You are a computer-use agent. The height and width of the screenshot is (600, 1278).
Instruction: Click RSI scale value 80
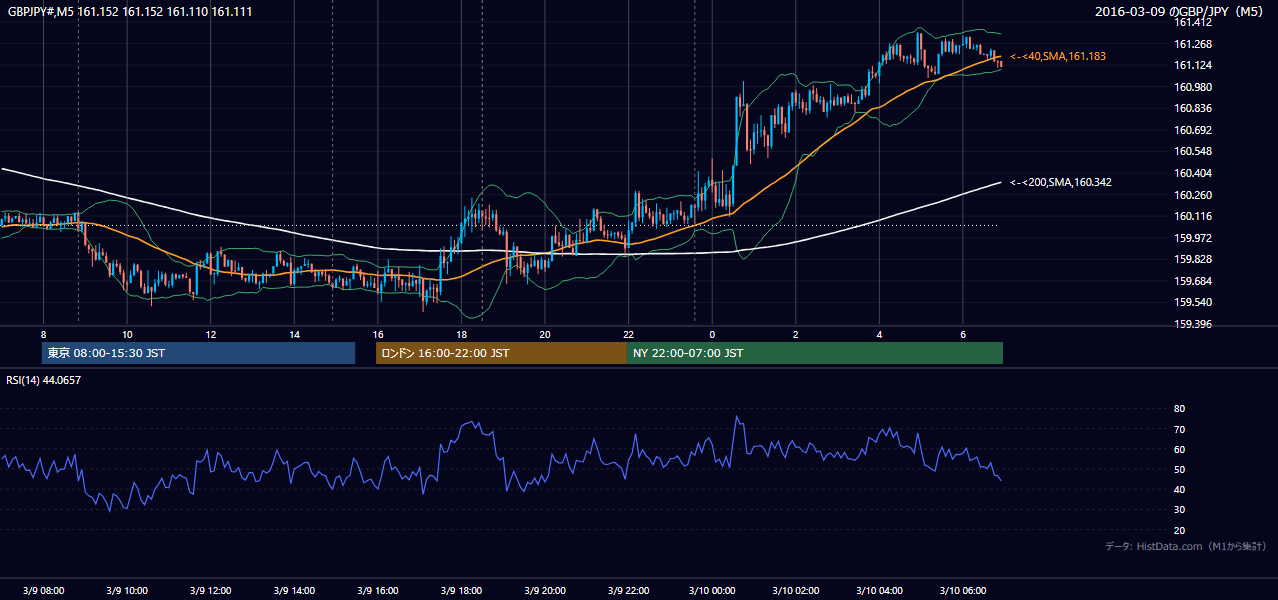tap(1179, 409)
